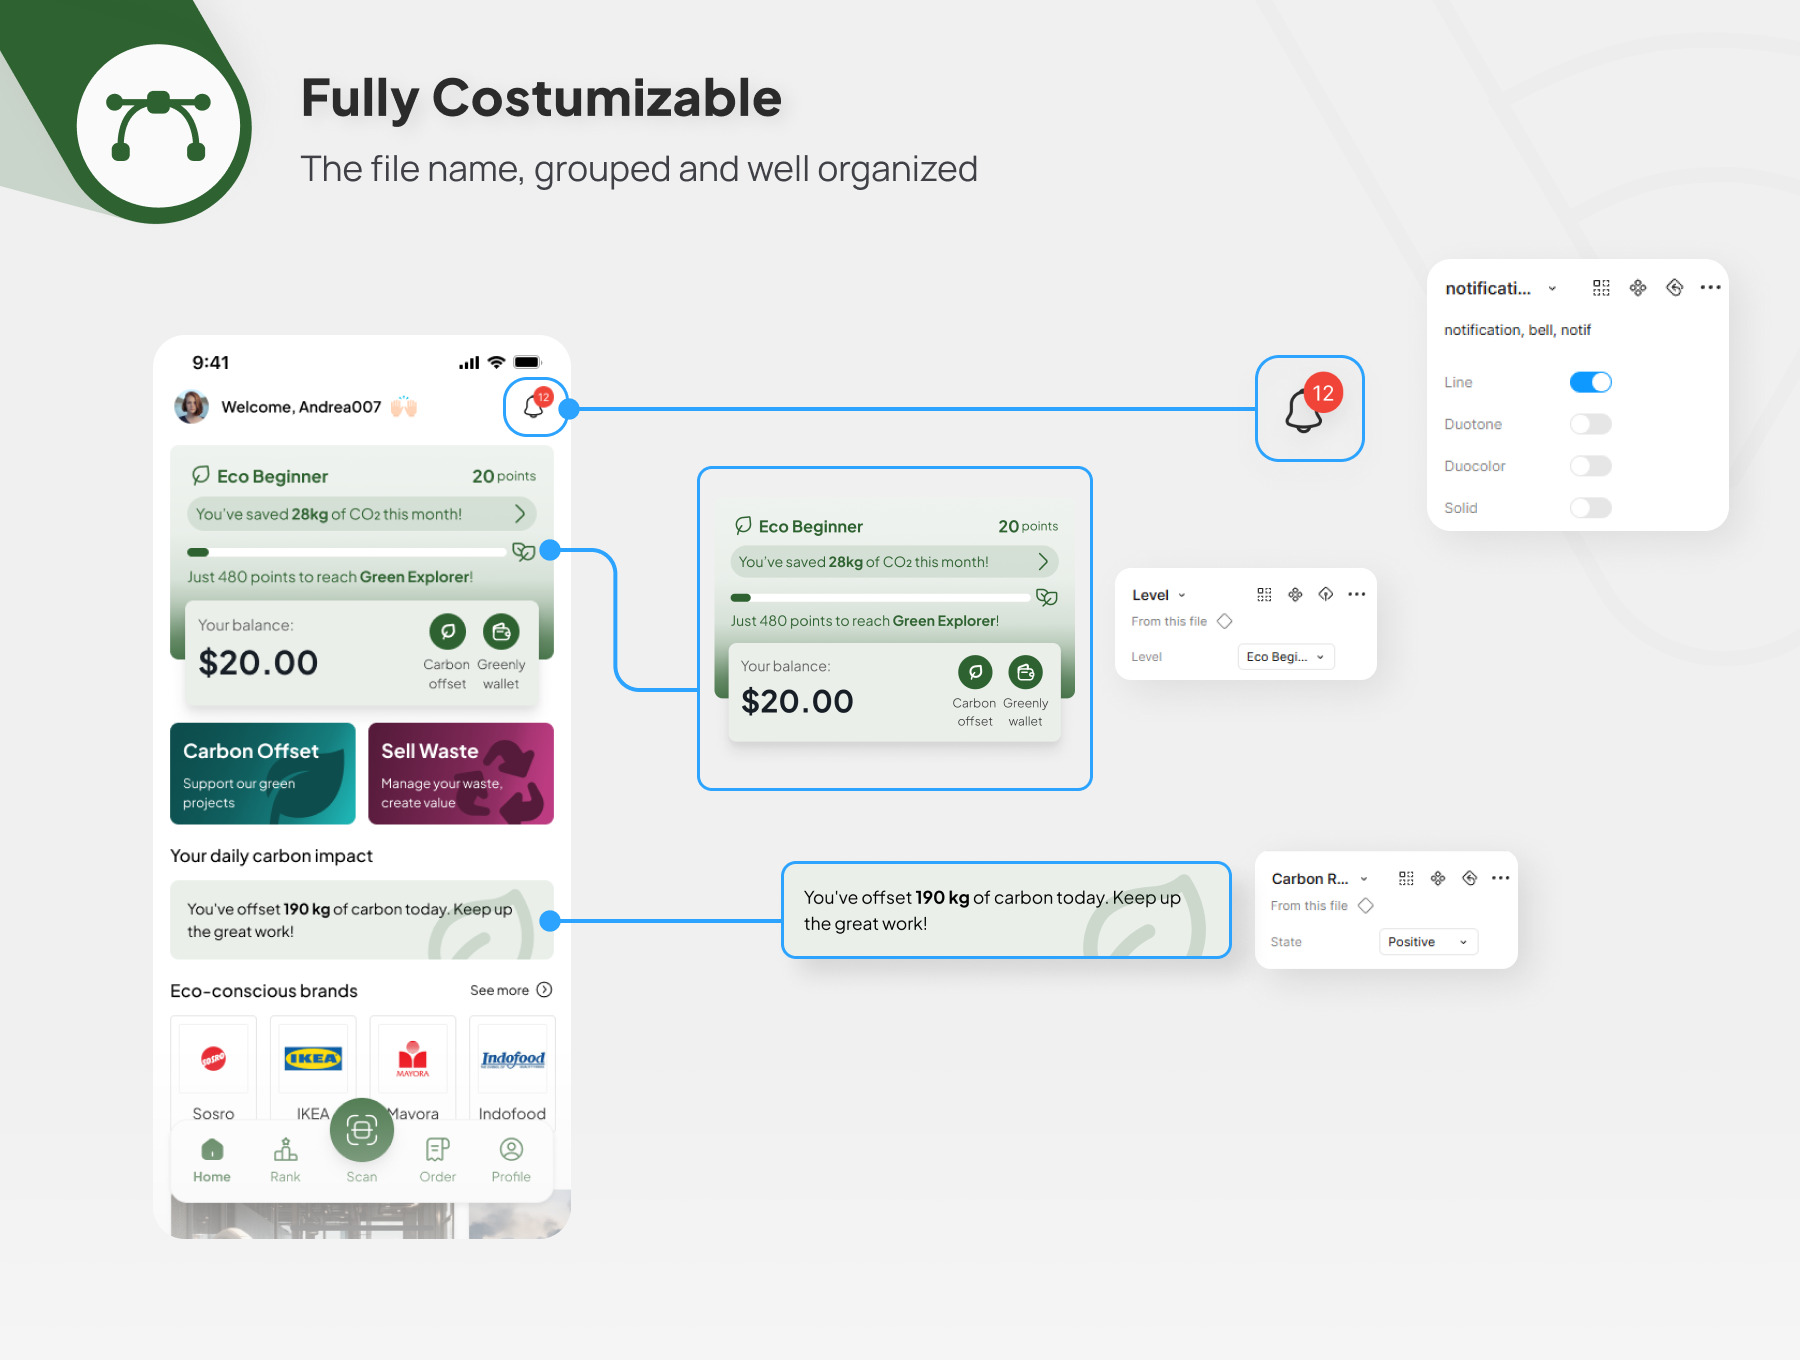Click the carbon impact message in phone
This screenshot has width=1800, height=1360.
click(362, 920)
